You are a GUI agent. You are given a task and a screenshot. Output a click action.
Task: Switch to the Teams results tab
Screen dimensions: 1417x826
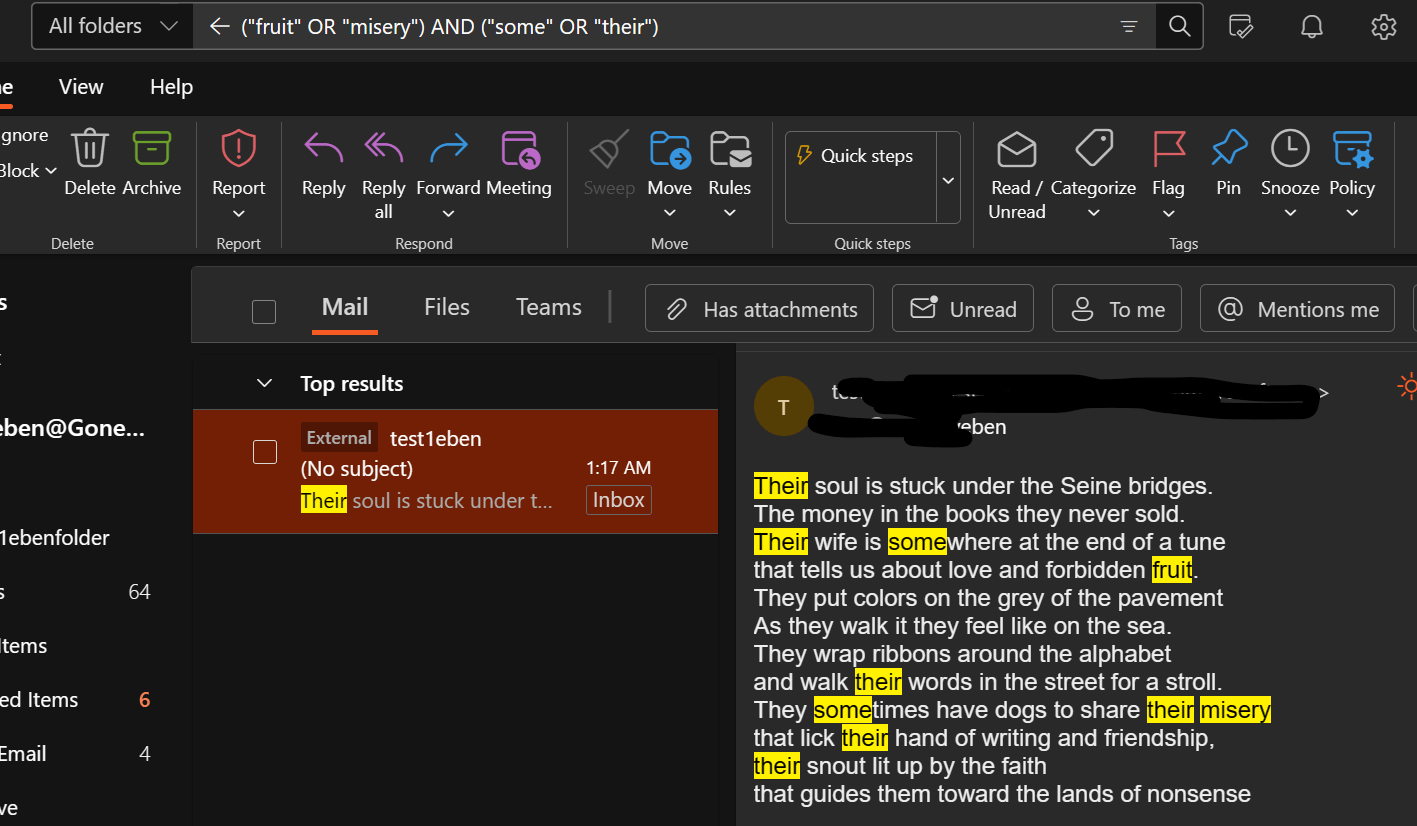[x=549, y=307]
